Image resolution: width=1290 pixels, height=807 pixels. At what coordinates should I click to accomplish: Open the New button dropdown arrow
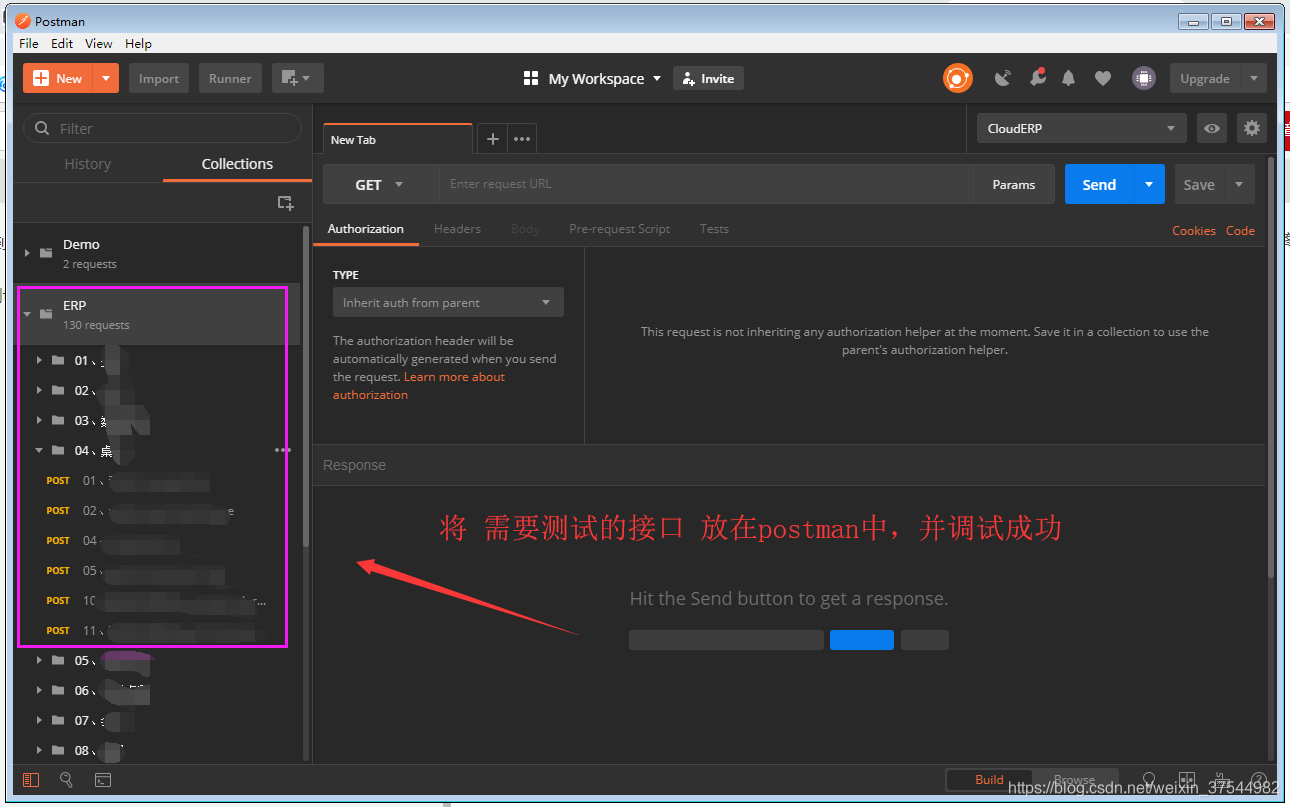coord(106,78)
